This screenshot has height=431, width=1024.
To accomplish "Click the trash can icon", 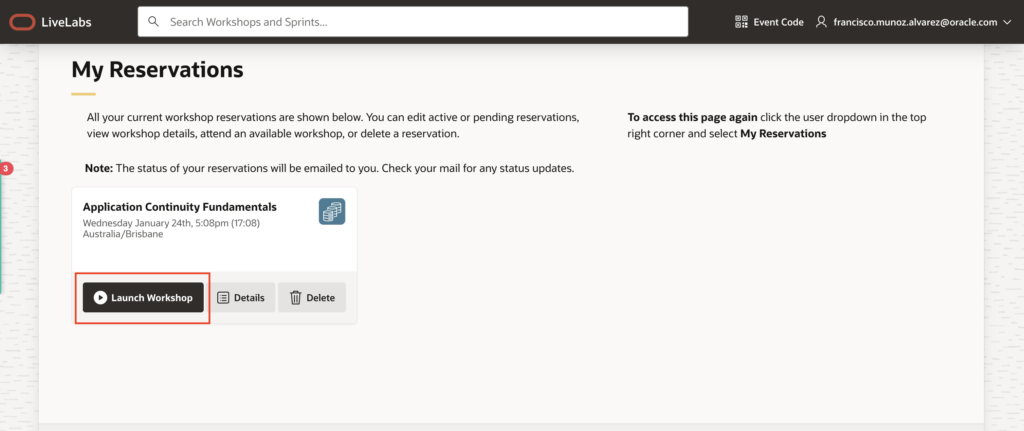I will point(295,298).
